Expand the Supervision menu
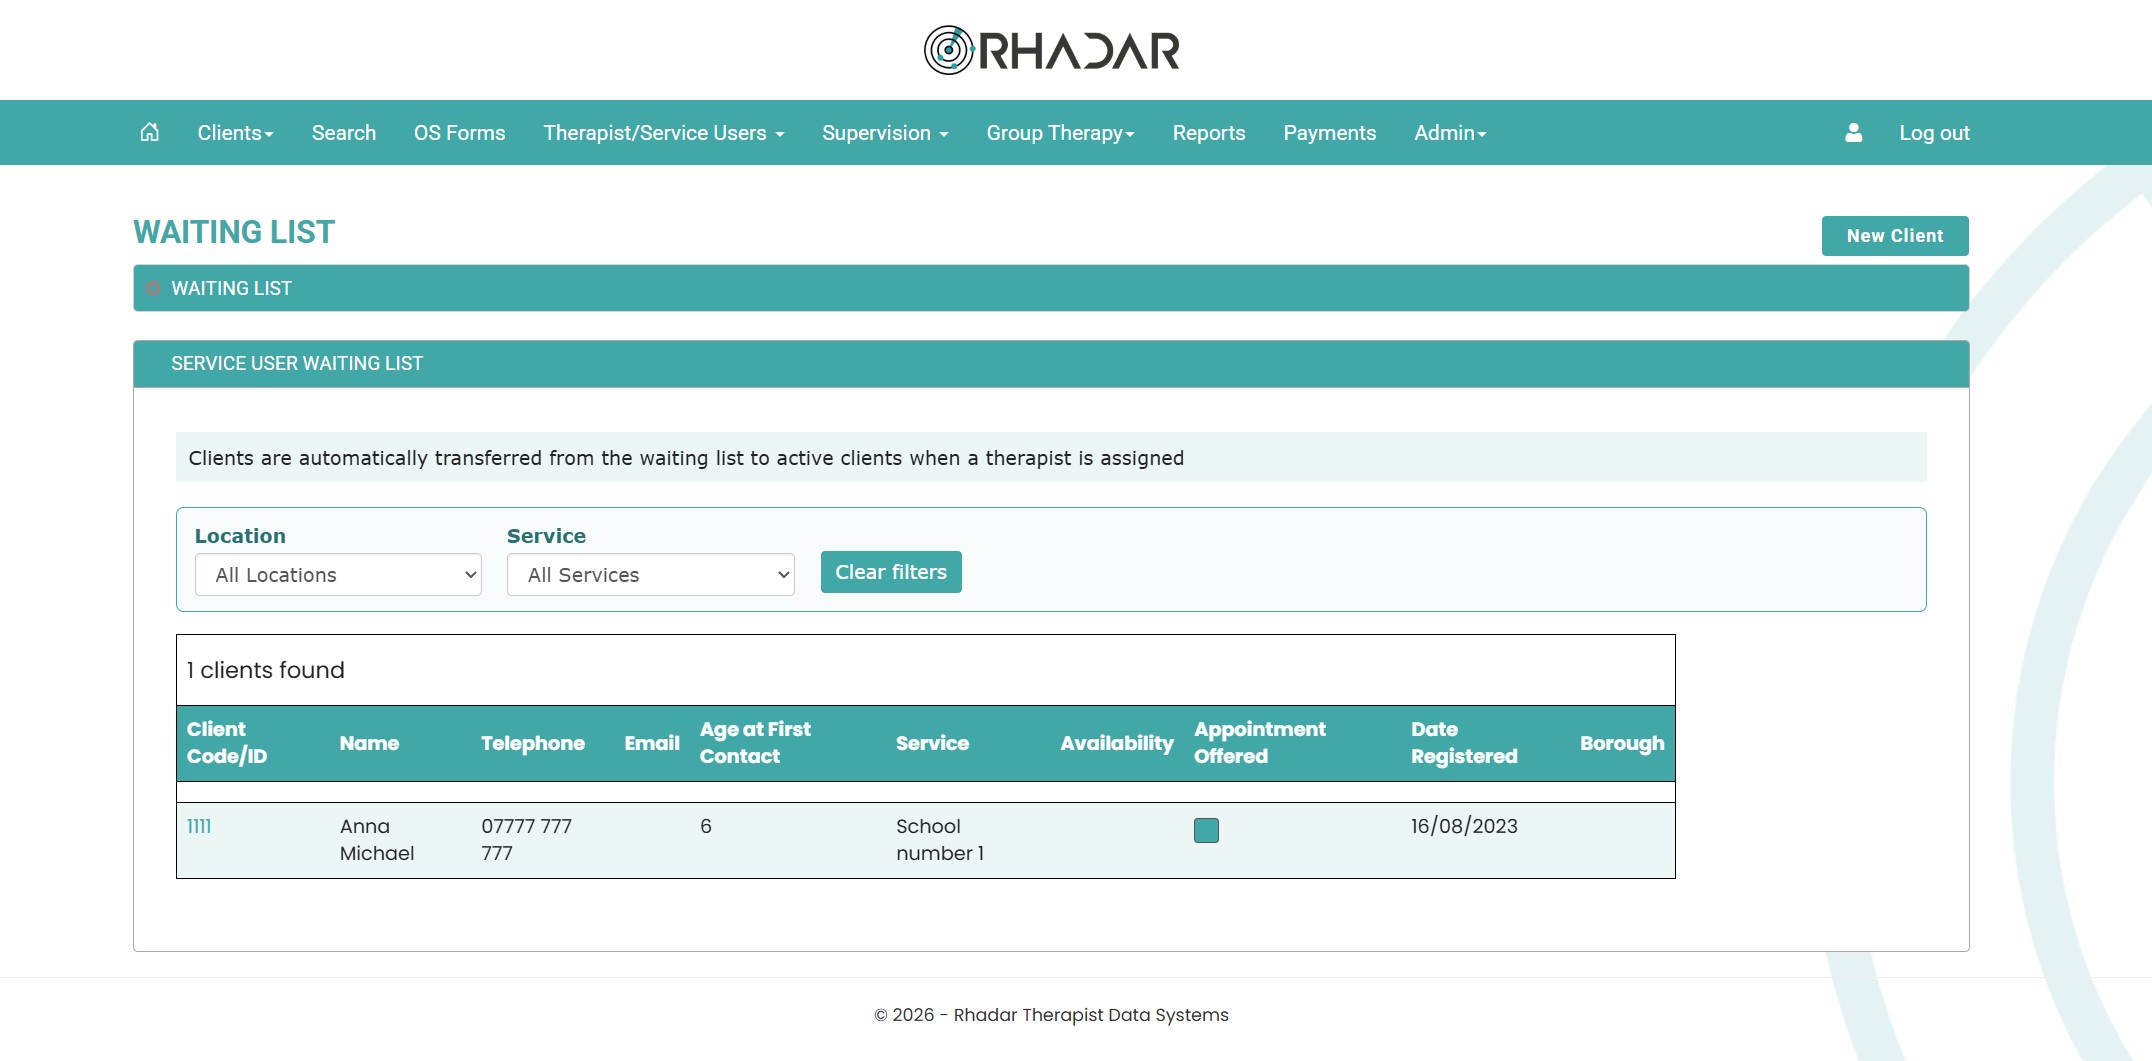Screen dimensions: 2152x1061 click(885, 133)
